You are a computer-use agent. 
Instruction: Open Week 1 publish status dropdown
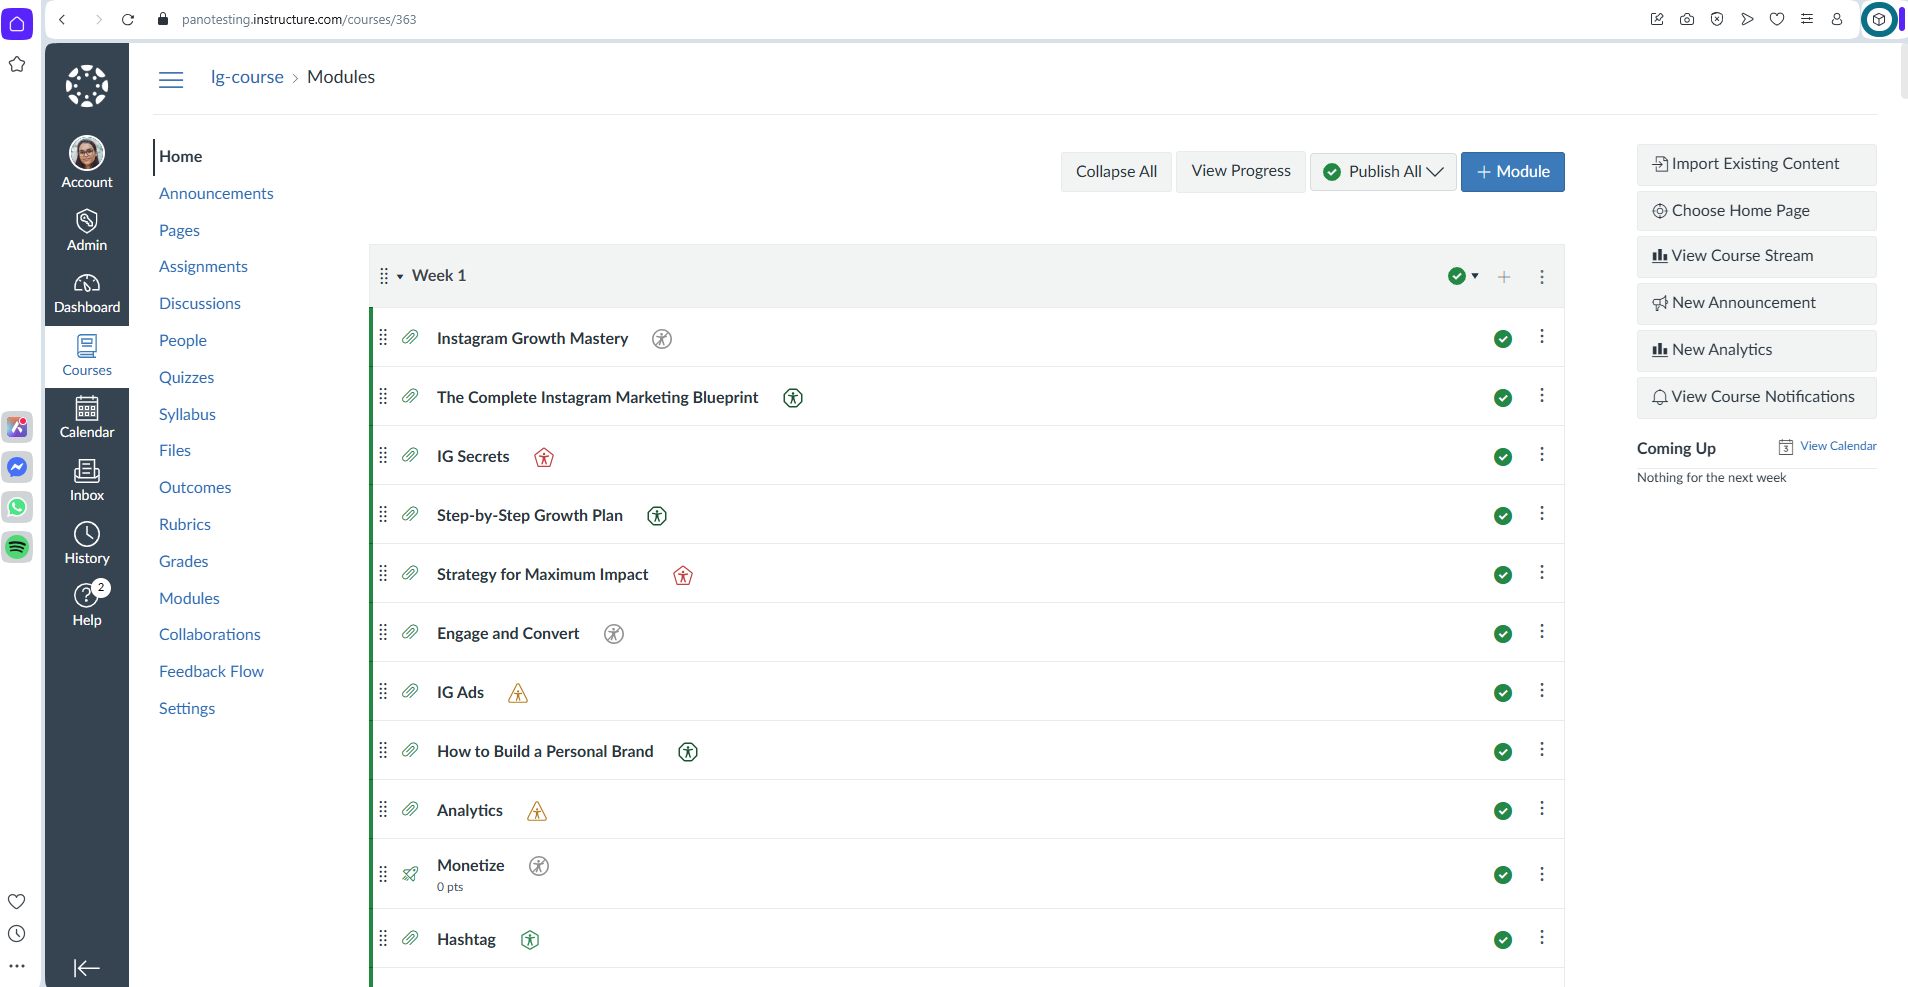1463,276
